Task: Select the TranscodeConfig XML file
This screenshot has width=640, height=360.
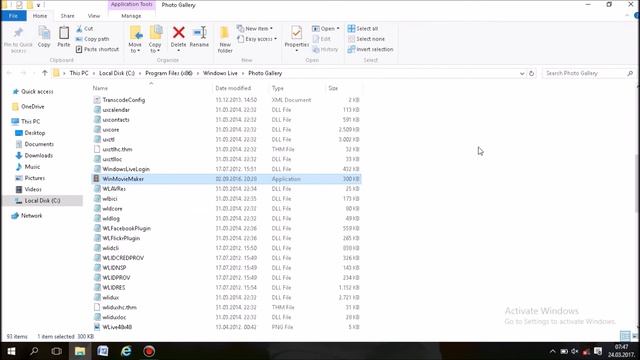Action: pyautogui.click(x=226, y=100)
